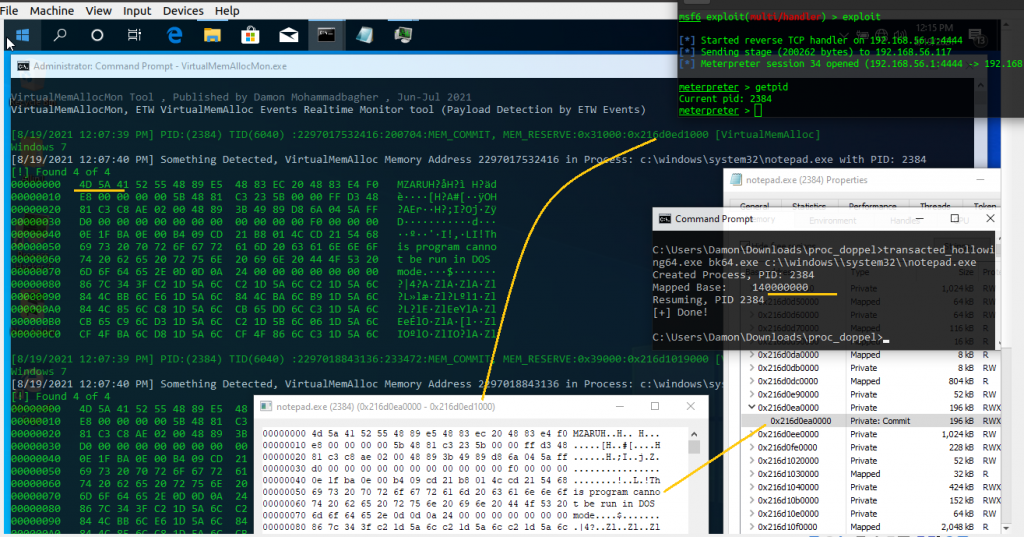Viewport: 1024px width, 537px height.
Task: Click VirtualMemAllocMon command prompt title icon
Action: click(23, 66)
